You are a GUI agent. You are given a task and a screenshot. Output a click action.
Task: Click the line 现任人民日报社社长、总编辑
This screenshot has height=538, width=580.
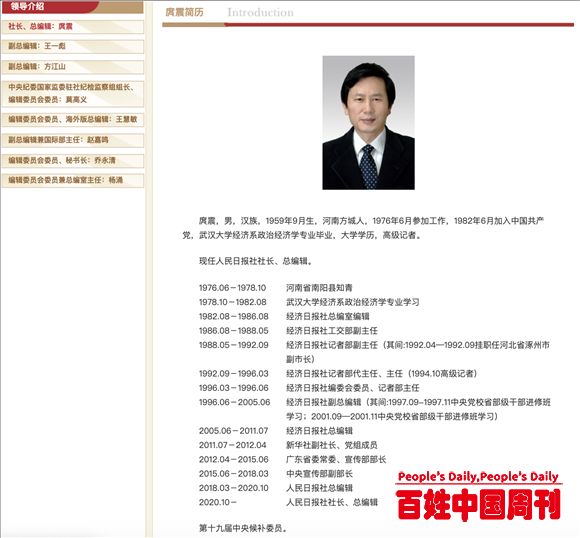coord(256,261)
